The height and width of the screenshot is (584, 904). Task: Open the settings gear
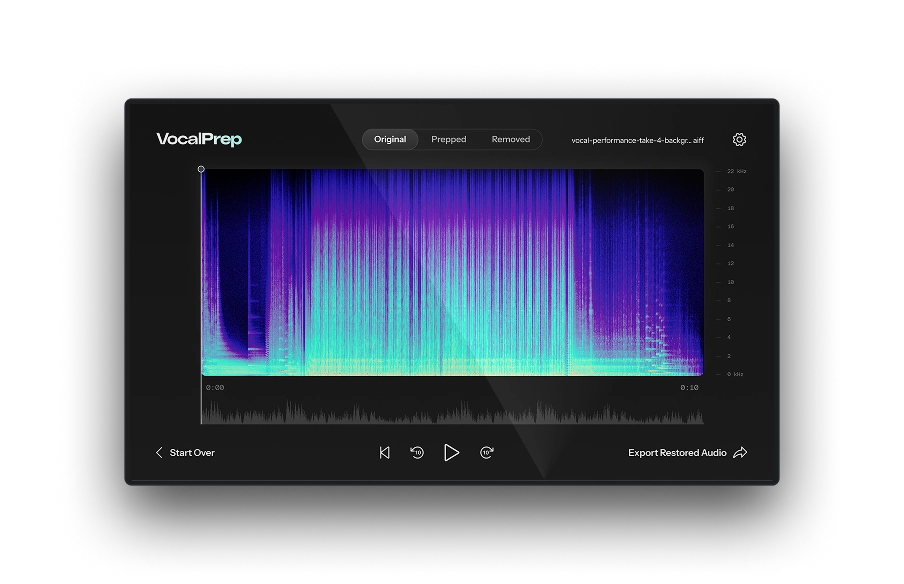click(739, 139)
